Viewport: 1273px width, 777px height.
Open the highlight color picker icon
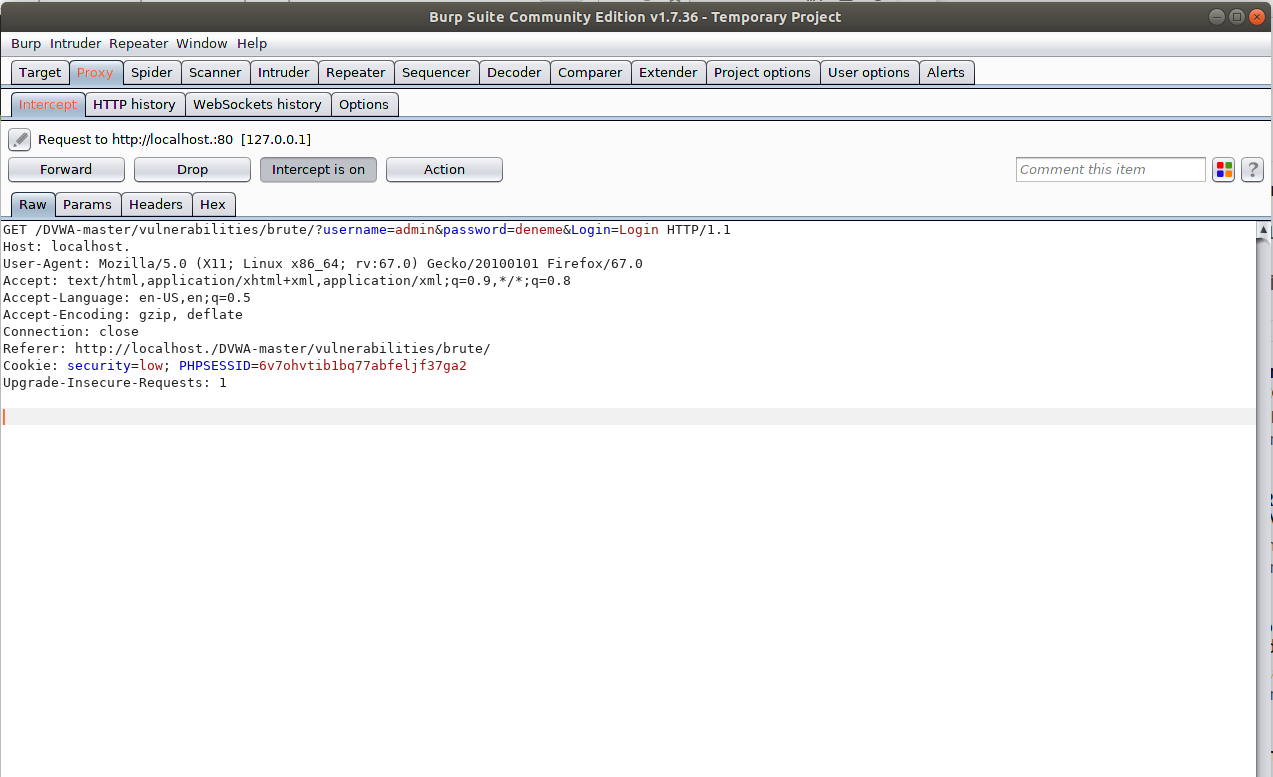pos(1224,170)
